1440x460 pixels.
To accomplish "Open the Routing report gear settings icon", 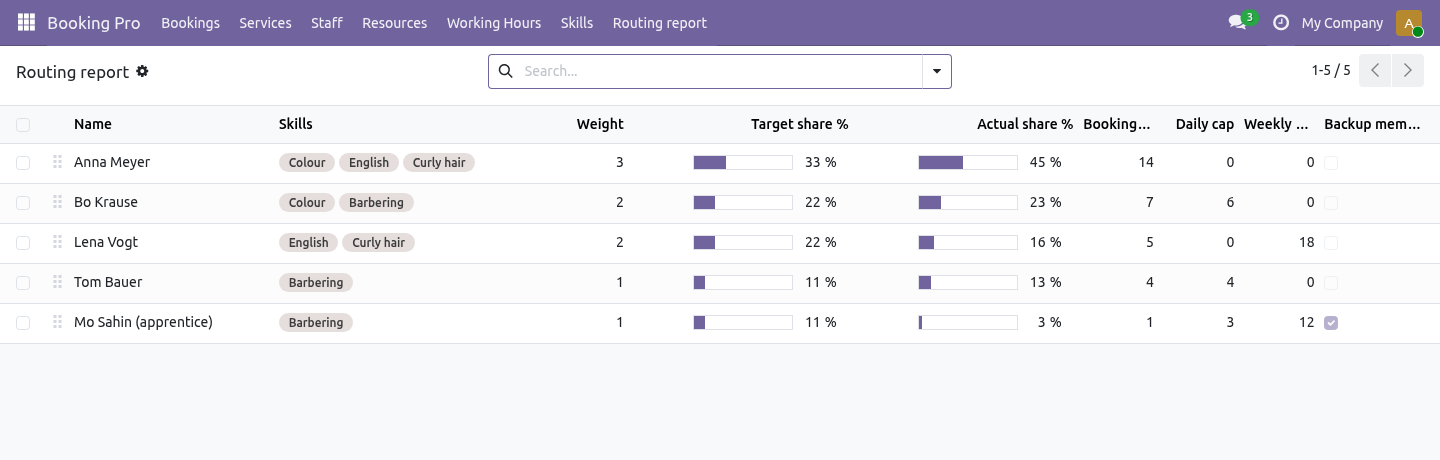I will [x=142, y=71].
